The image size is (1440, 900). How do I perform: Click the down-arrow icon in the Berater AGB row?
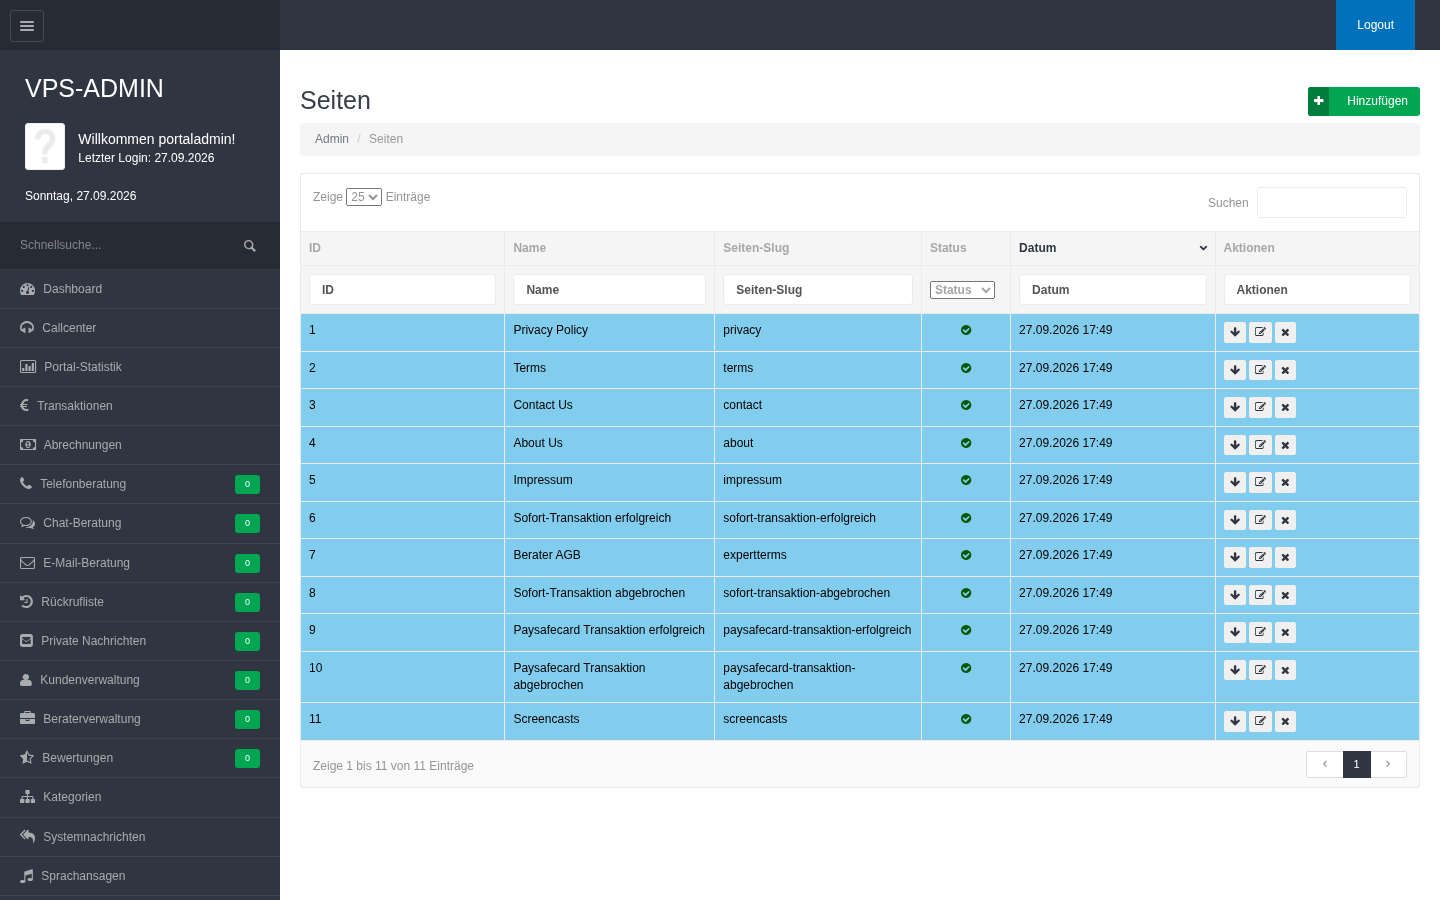click(1235, 557)
